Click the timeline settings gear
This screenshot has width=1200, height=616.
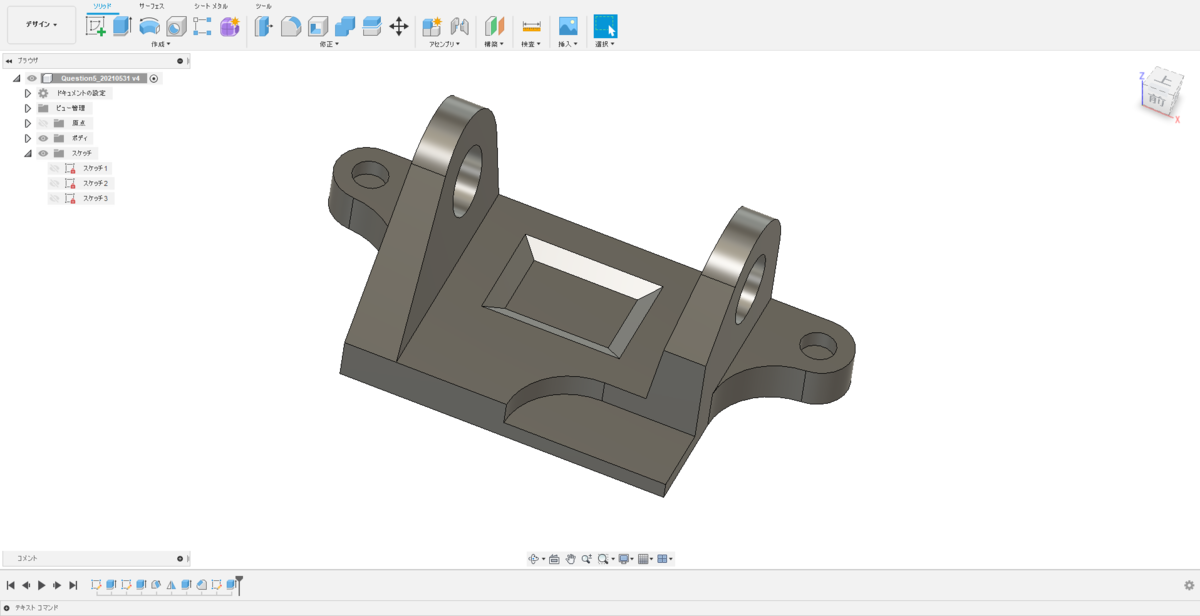(1189, 585)
